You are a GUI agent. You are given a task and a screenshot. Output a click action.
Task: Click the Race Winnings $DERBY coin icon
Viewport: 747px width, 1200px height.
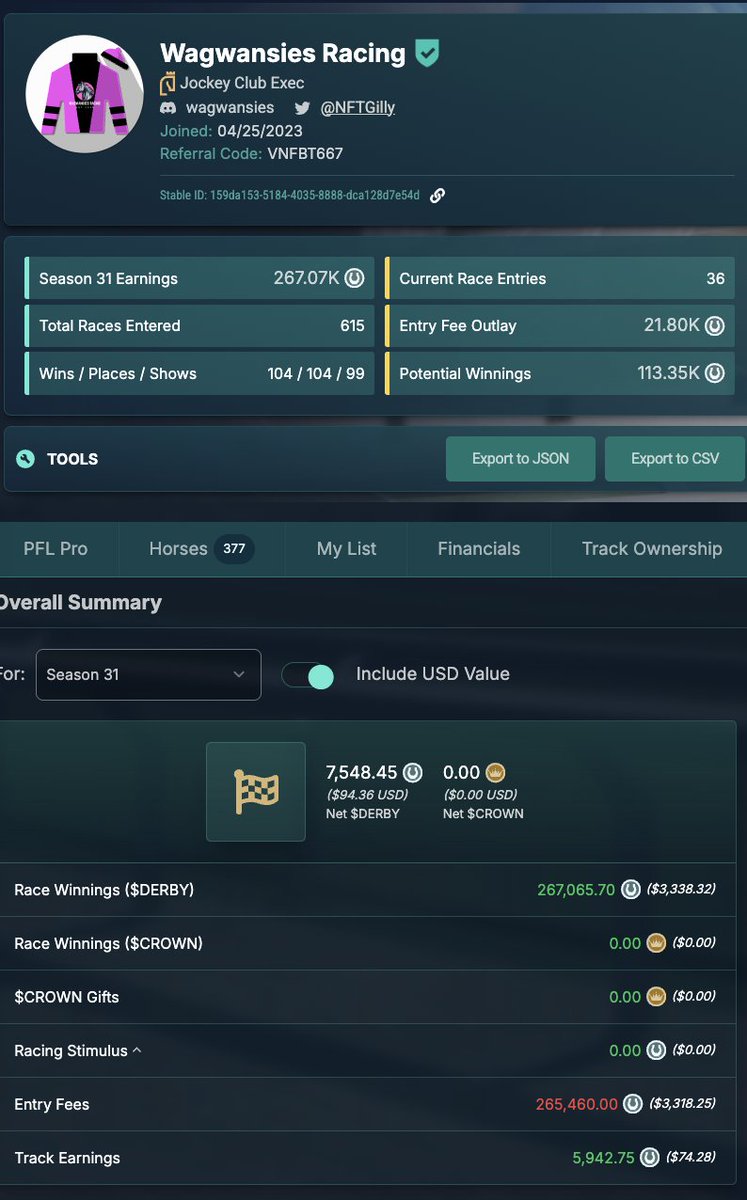(x=631, y=889)
